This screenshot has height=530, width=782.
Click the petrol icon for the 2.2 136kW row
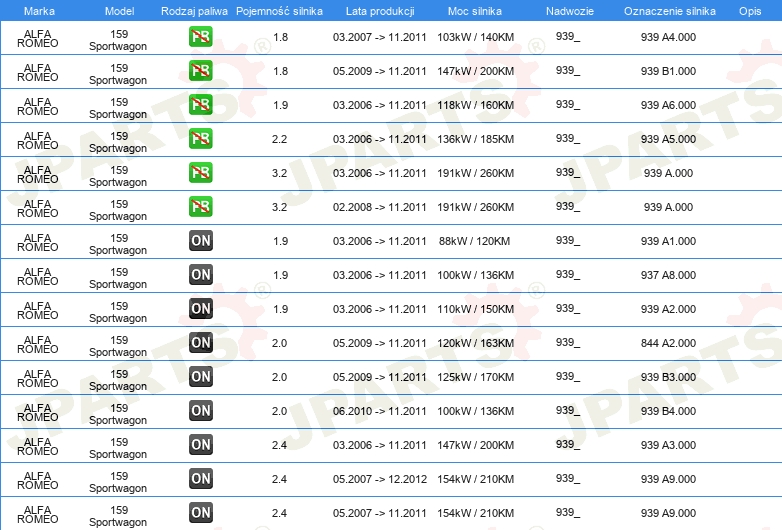(200, 139)
